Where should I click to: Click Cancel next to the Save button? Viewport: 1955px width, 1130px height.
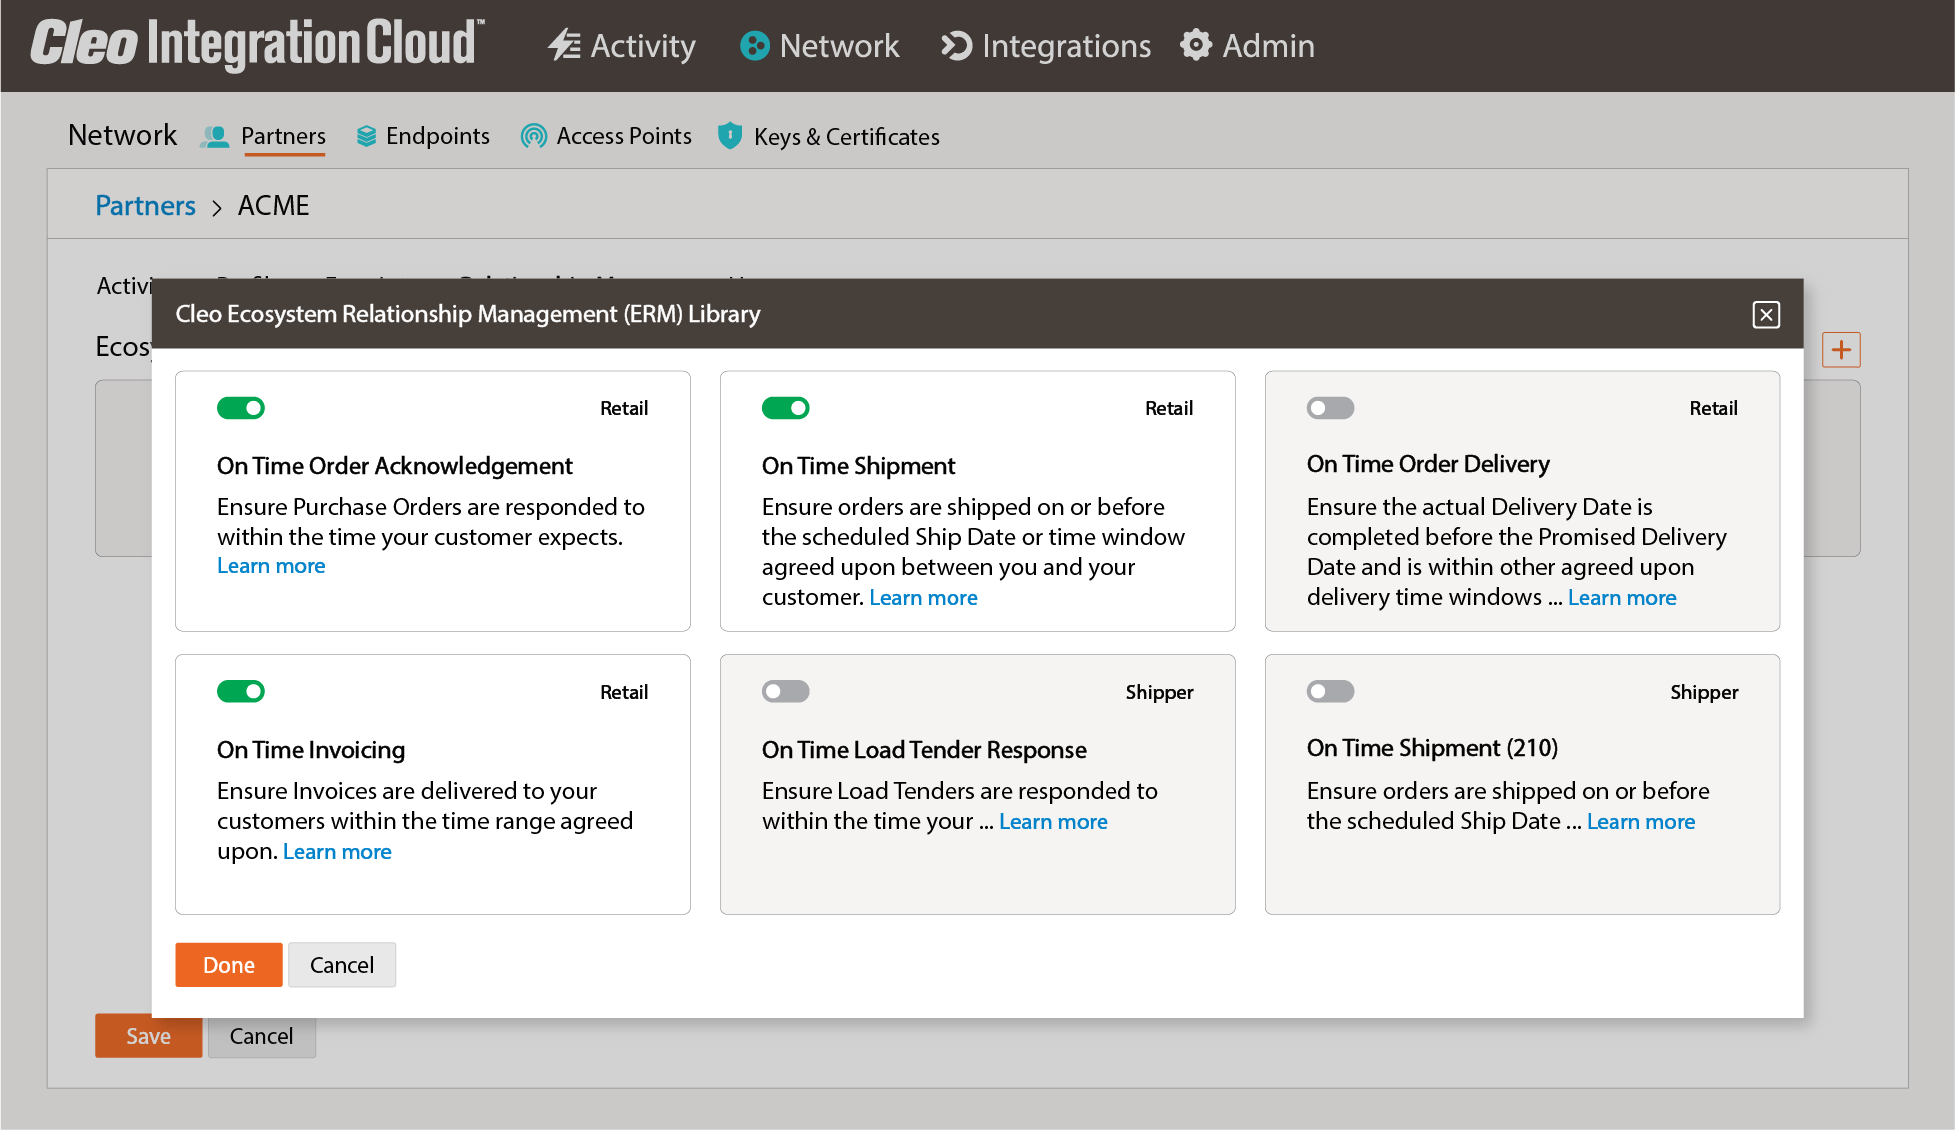click(x=262, y=1036)
